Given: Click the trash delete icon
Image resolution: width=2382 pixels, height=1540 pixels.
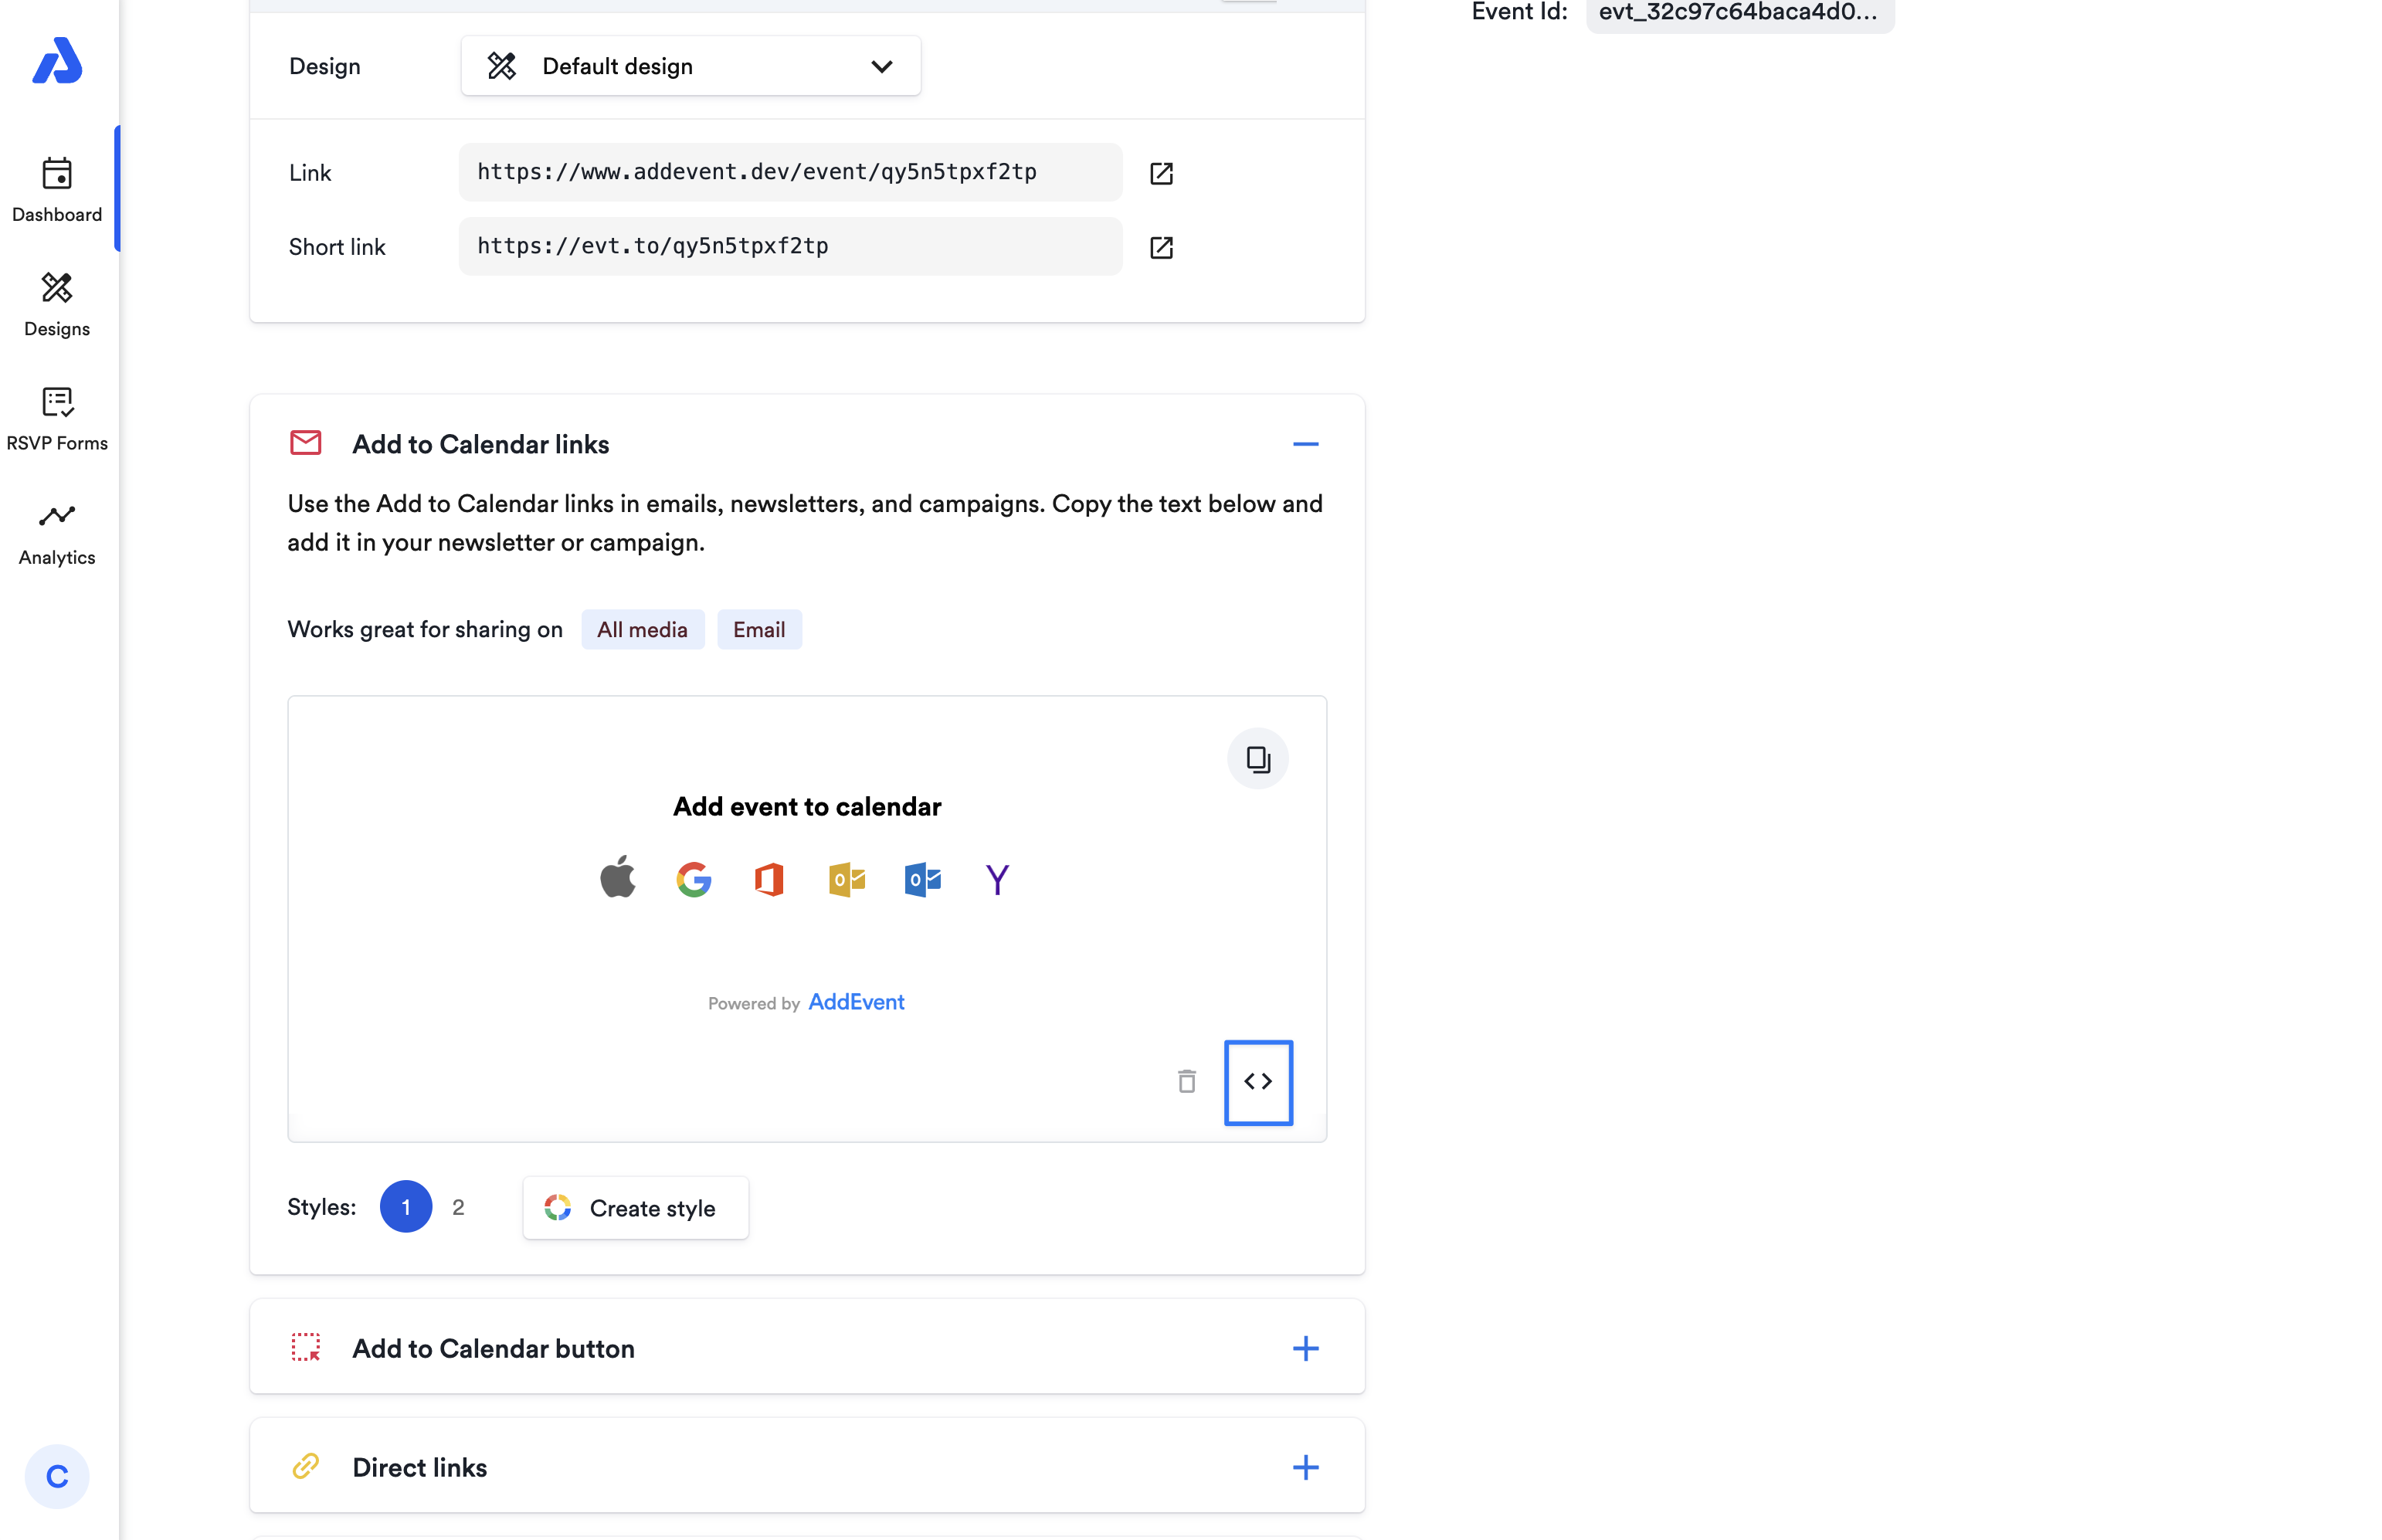Looking at the screenshot, I should coord(1186,1081).
